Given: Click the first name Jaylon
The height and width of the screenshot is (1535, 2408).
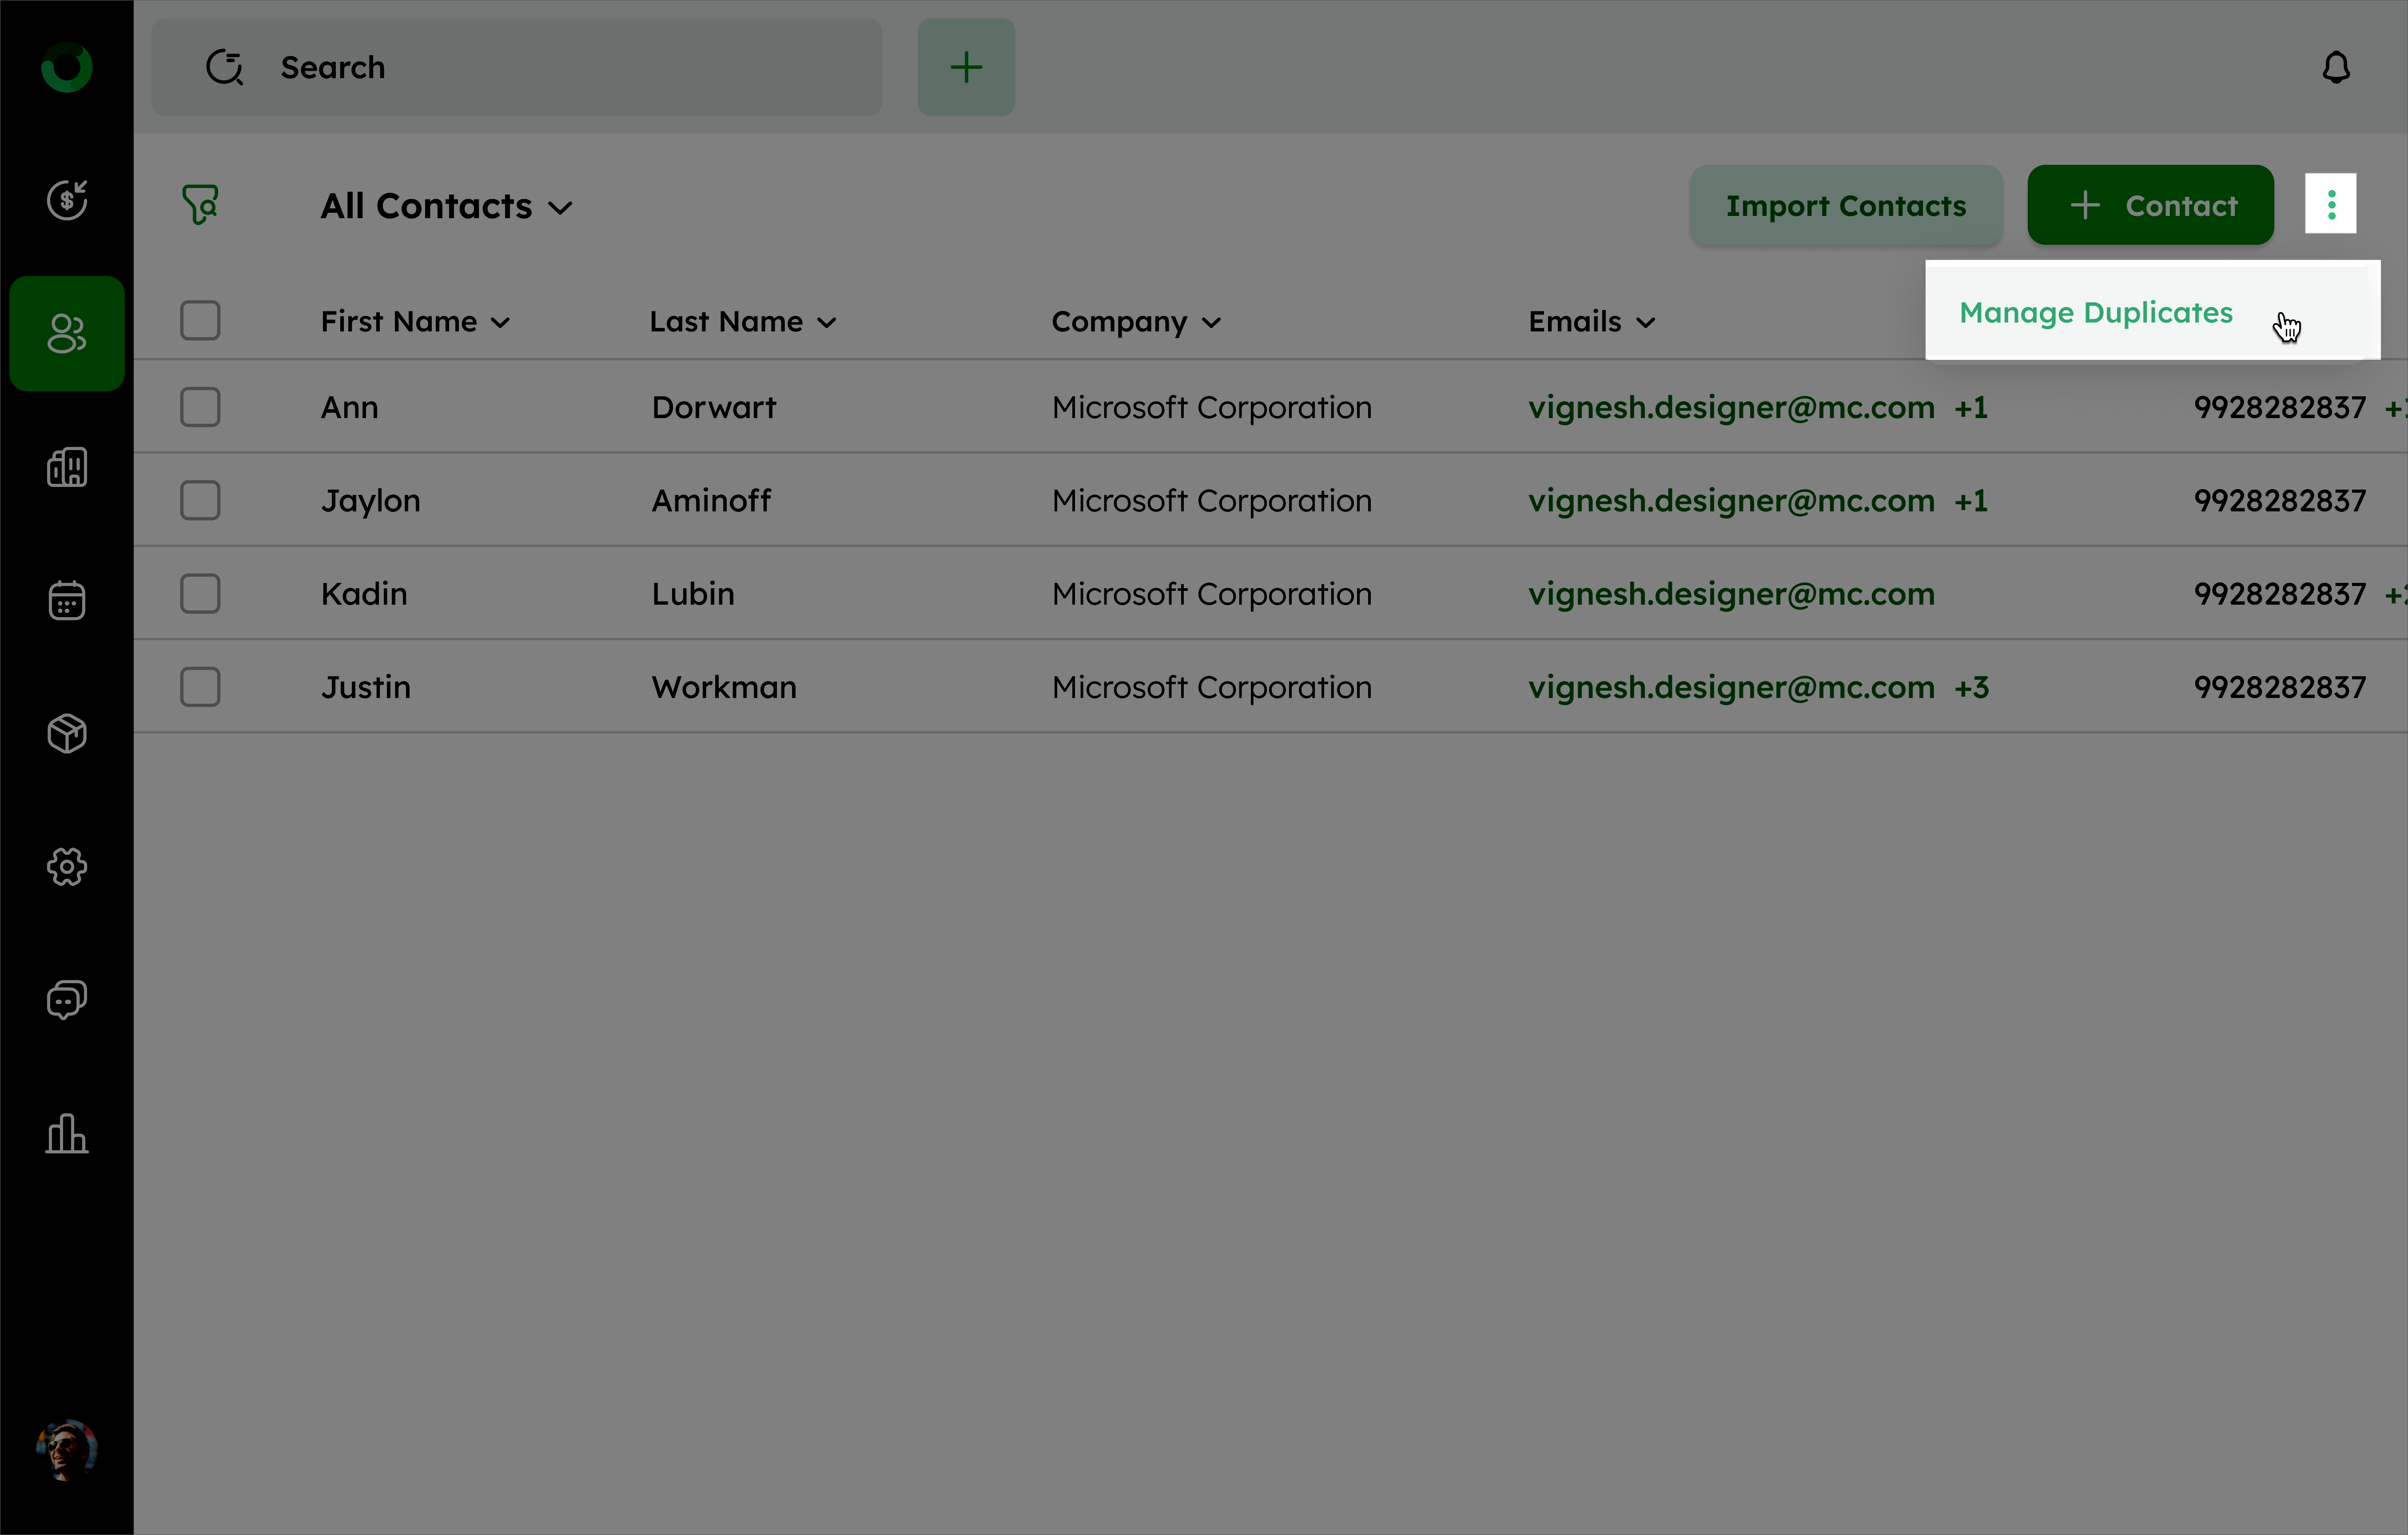Looking at the screenshot, I should (370, 501).
